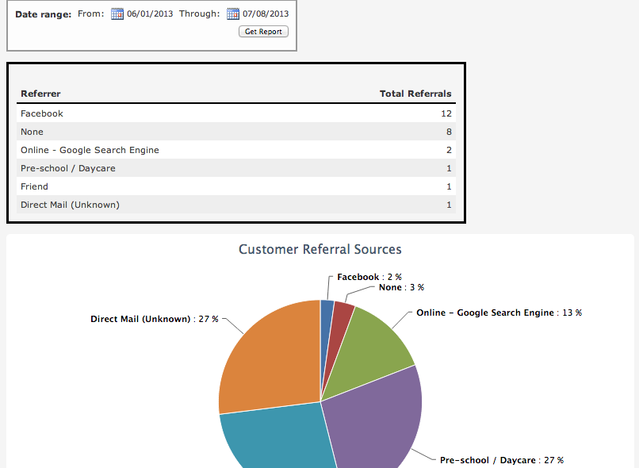
Task: Select the Online - Google Search Engine table row
Action: click(236, 150)
